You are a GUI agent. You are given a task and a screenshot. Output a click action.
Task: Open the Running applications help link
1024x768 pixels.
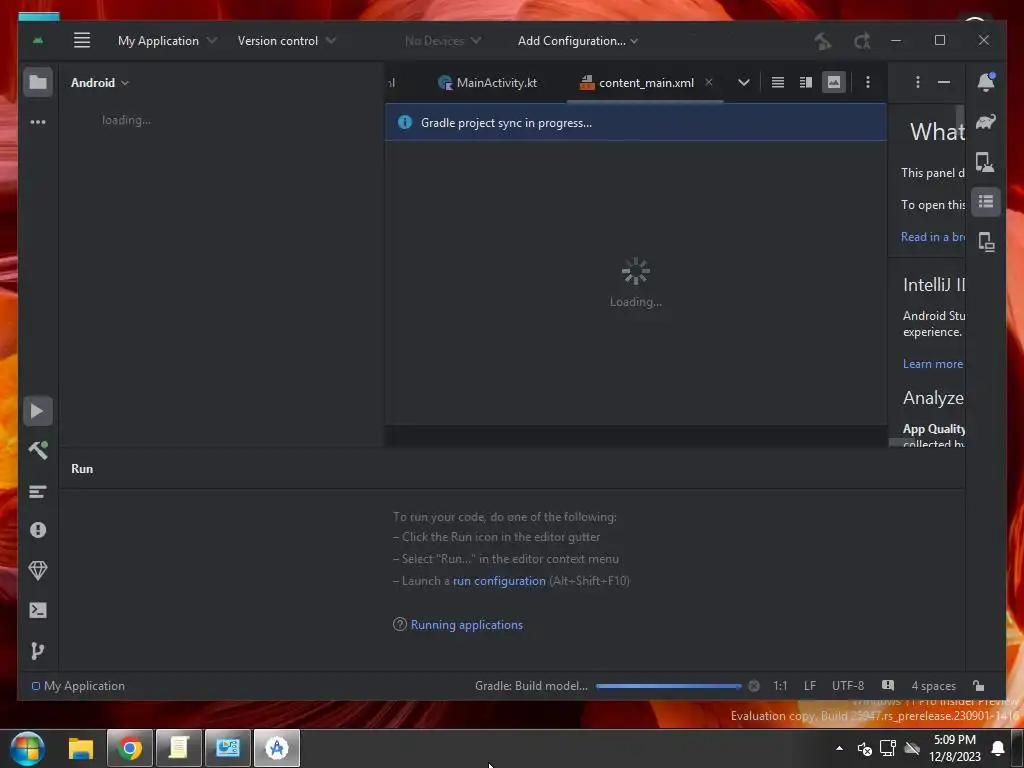click(466, 625)
